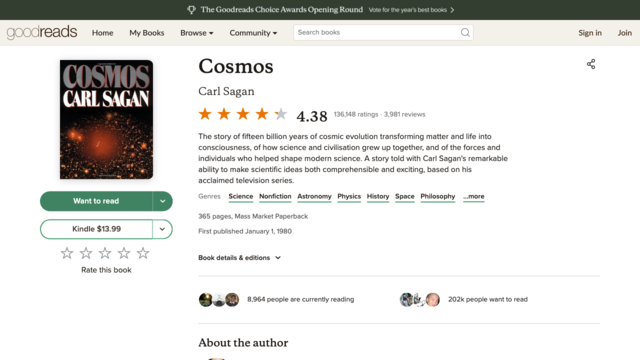This screenshot has width=640, height=360.
Task: Click the Kindle $13.99 button
Action: [x=96, y=229]
